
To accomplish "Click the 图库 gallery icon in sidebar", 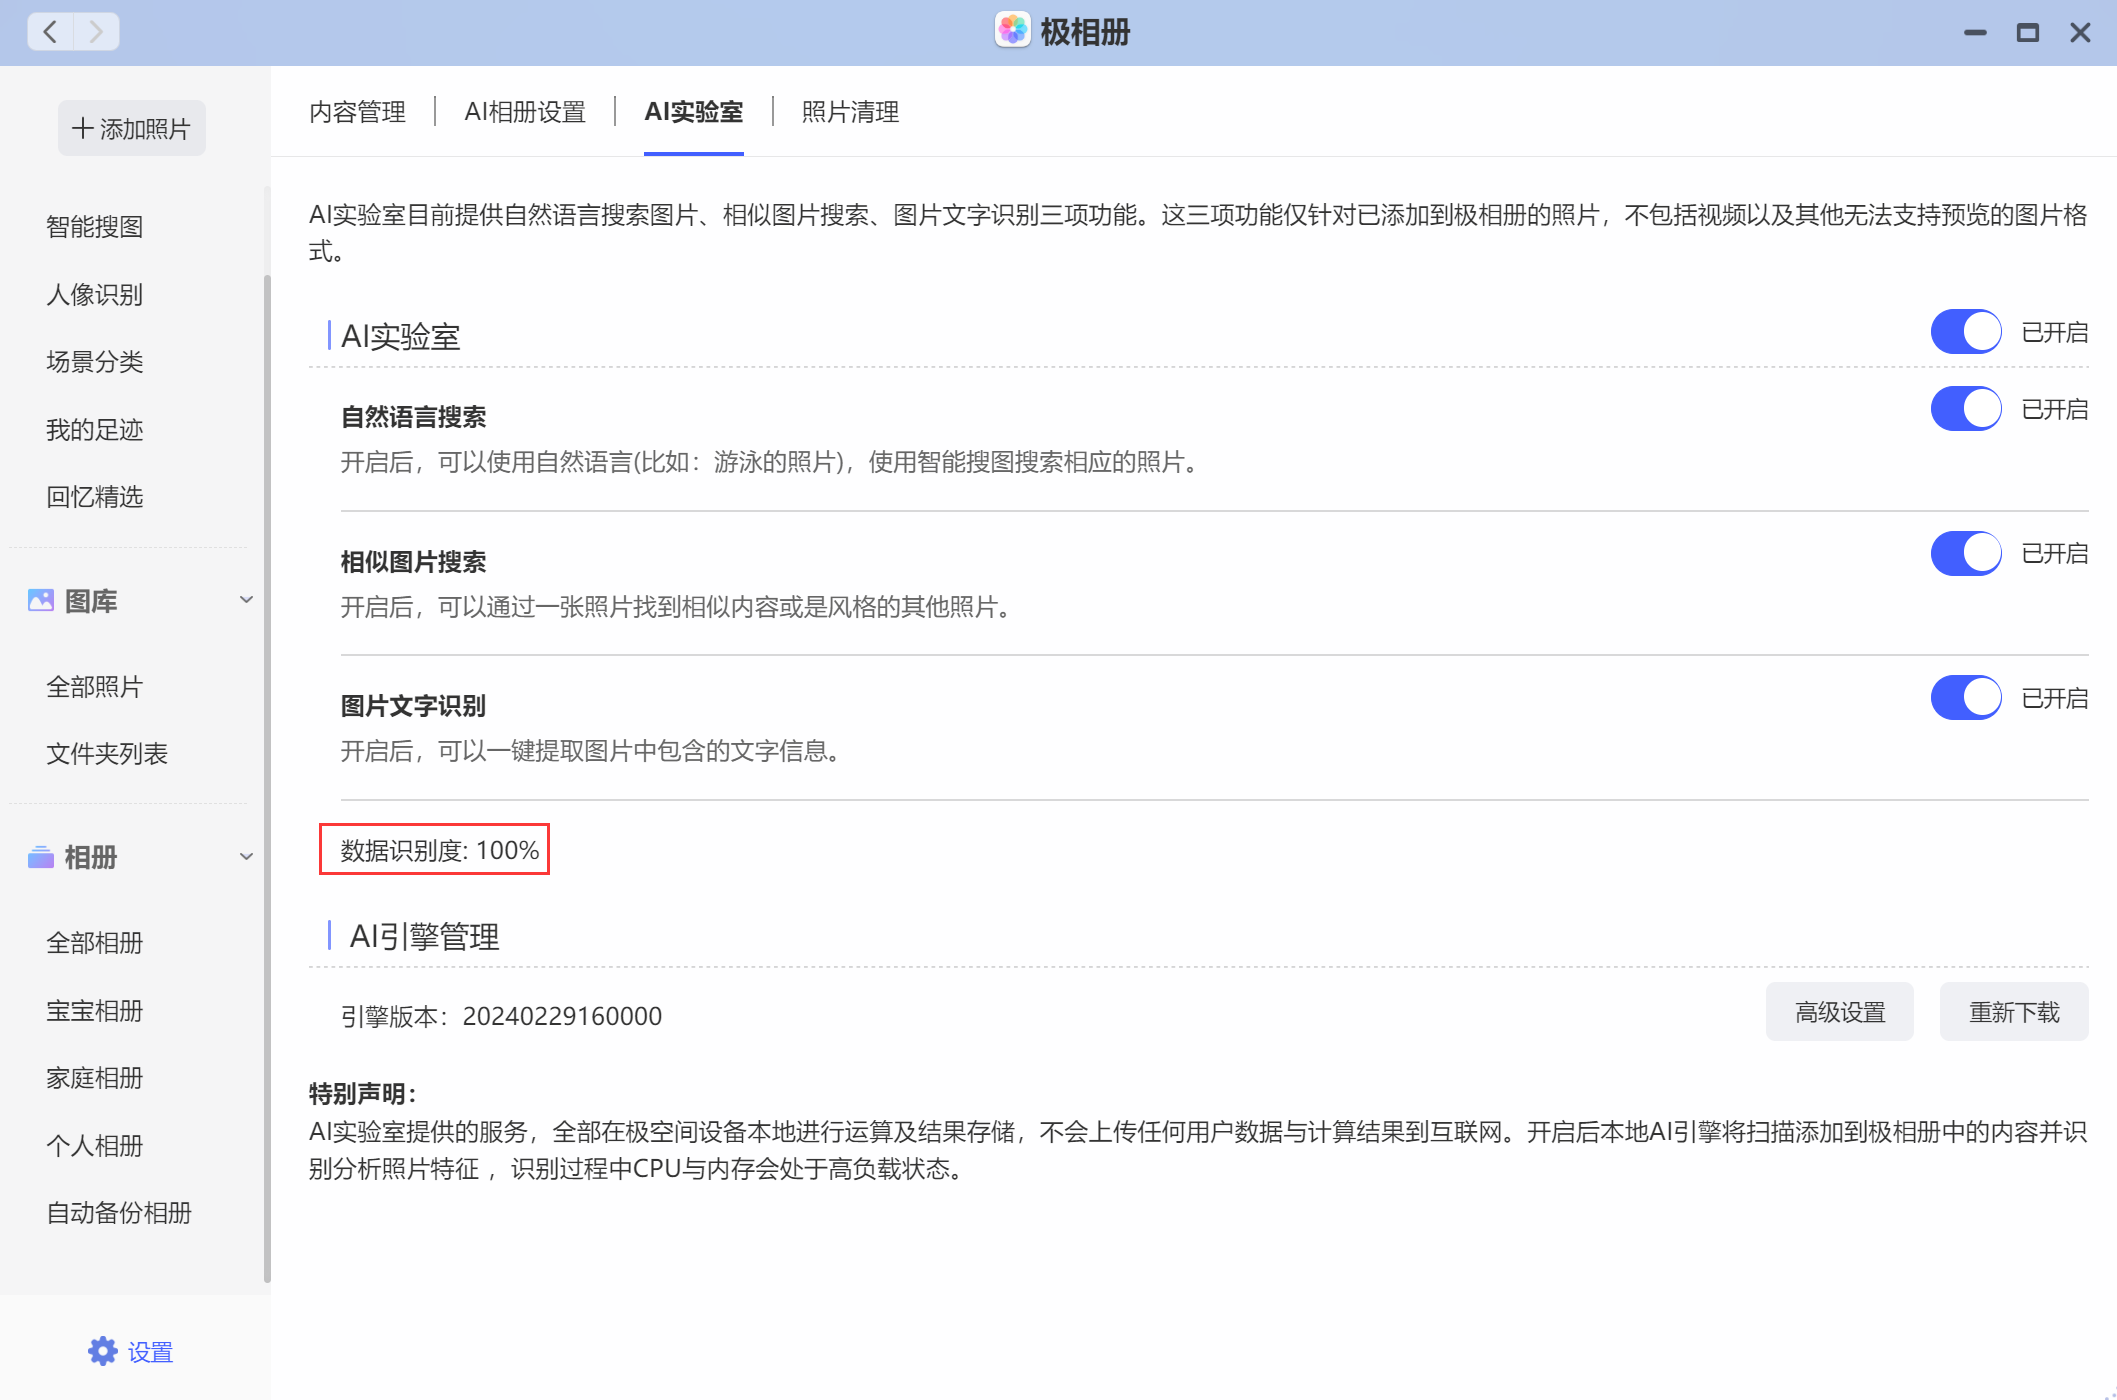I will point(41,601).
